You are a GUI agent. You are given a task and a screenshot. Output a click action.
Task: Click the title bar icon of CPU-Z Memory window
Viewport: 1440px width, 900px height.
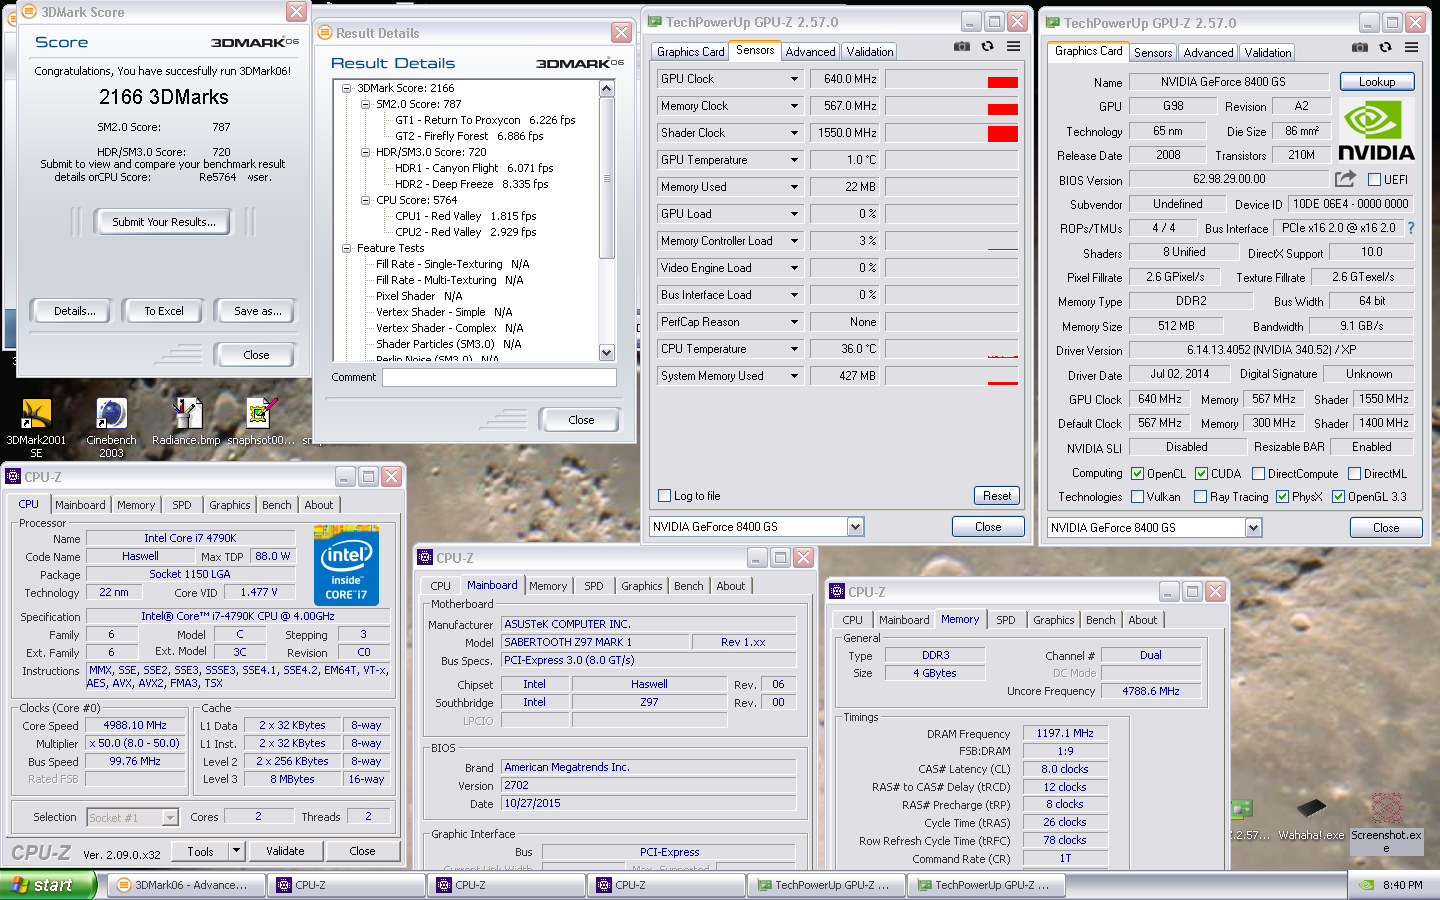838,592
